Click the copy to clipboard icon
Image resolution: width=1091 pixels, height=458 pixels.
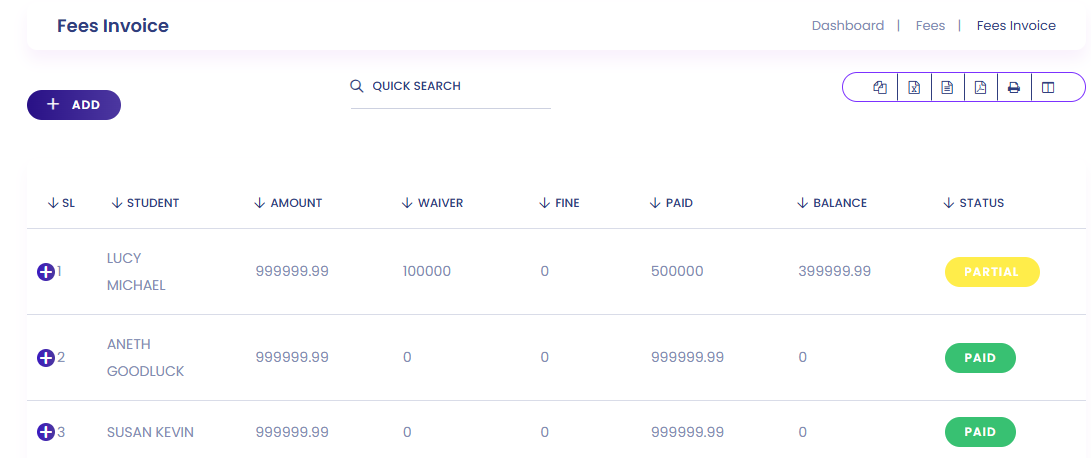[880, 88]
